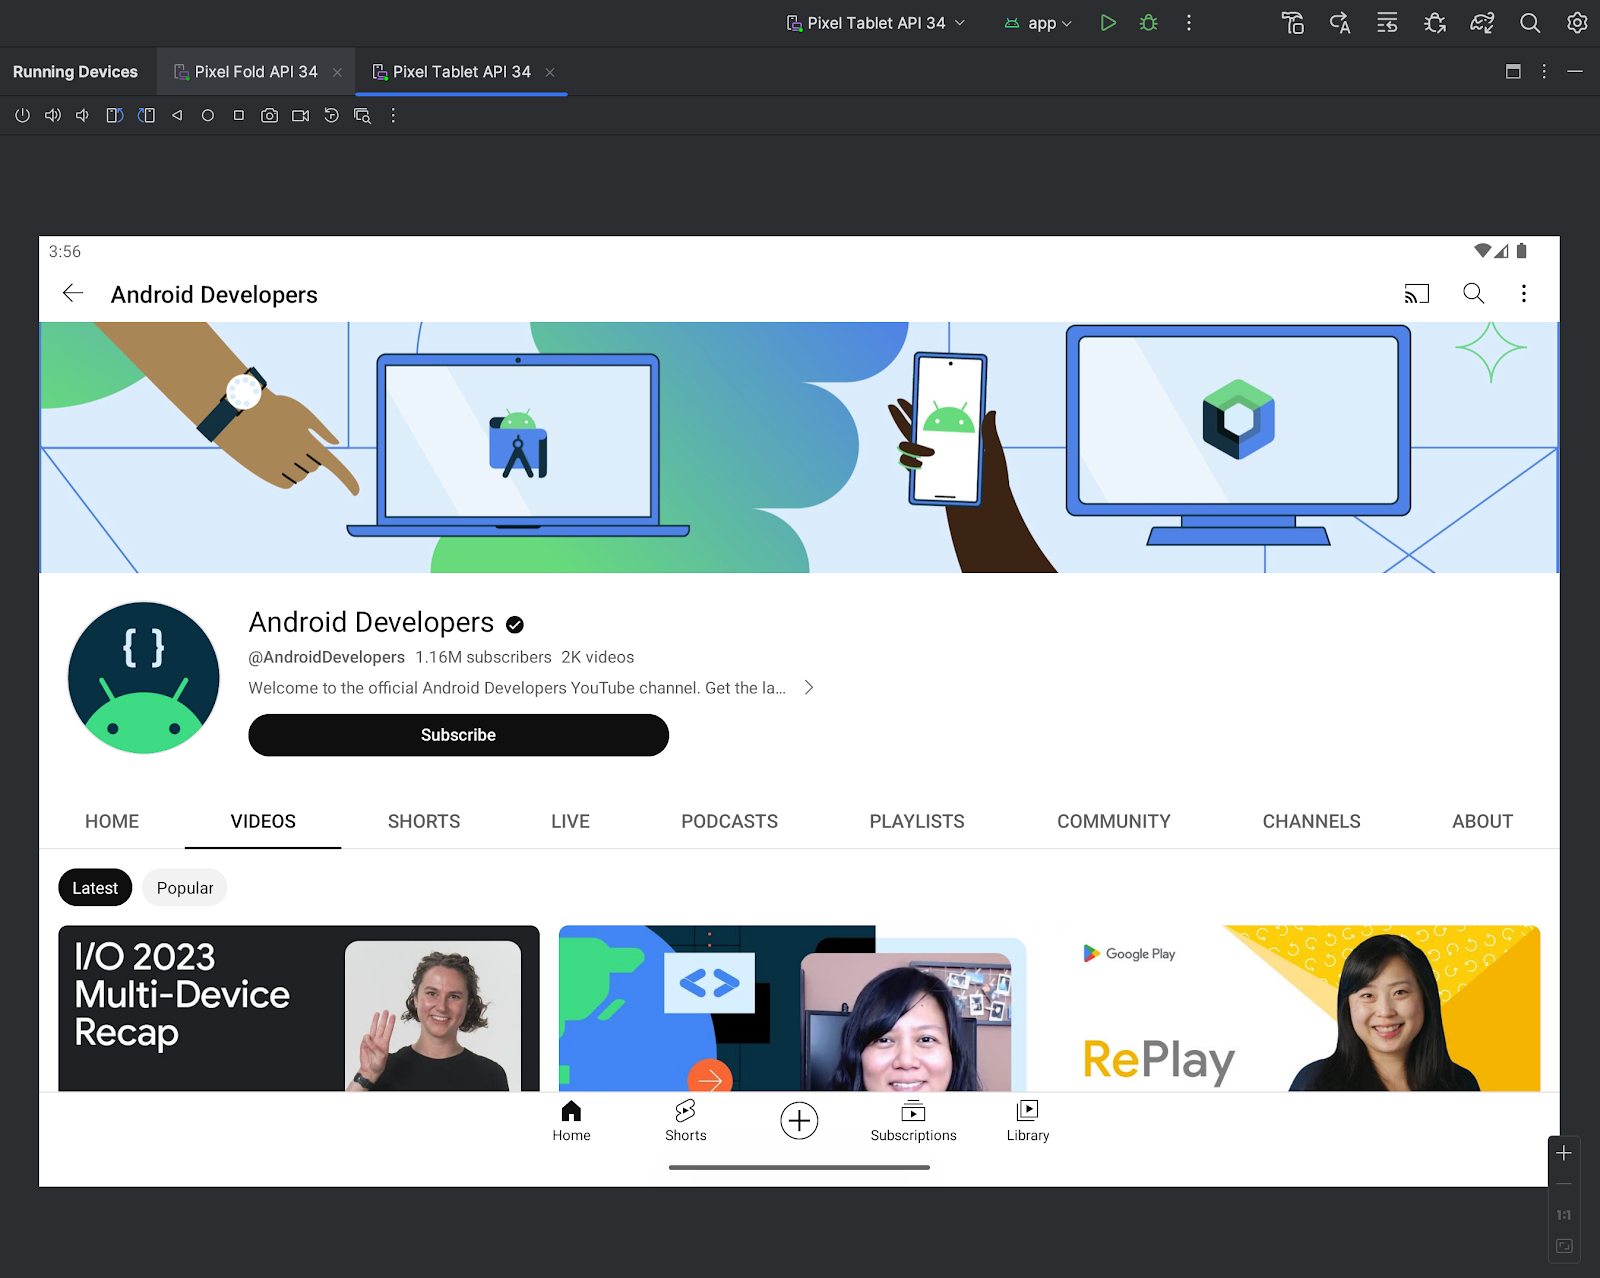Click the emulator Overview square button
Viewport: 1600px width, 1278px height.
(239, 116)
